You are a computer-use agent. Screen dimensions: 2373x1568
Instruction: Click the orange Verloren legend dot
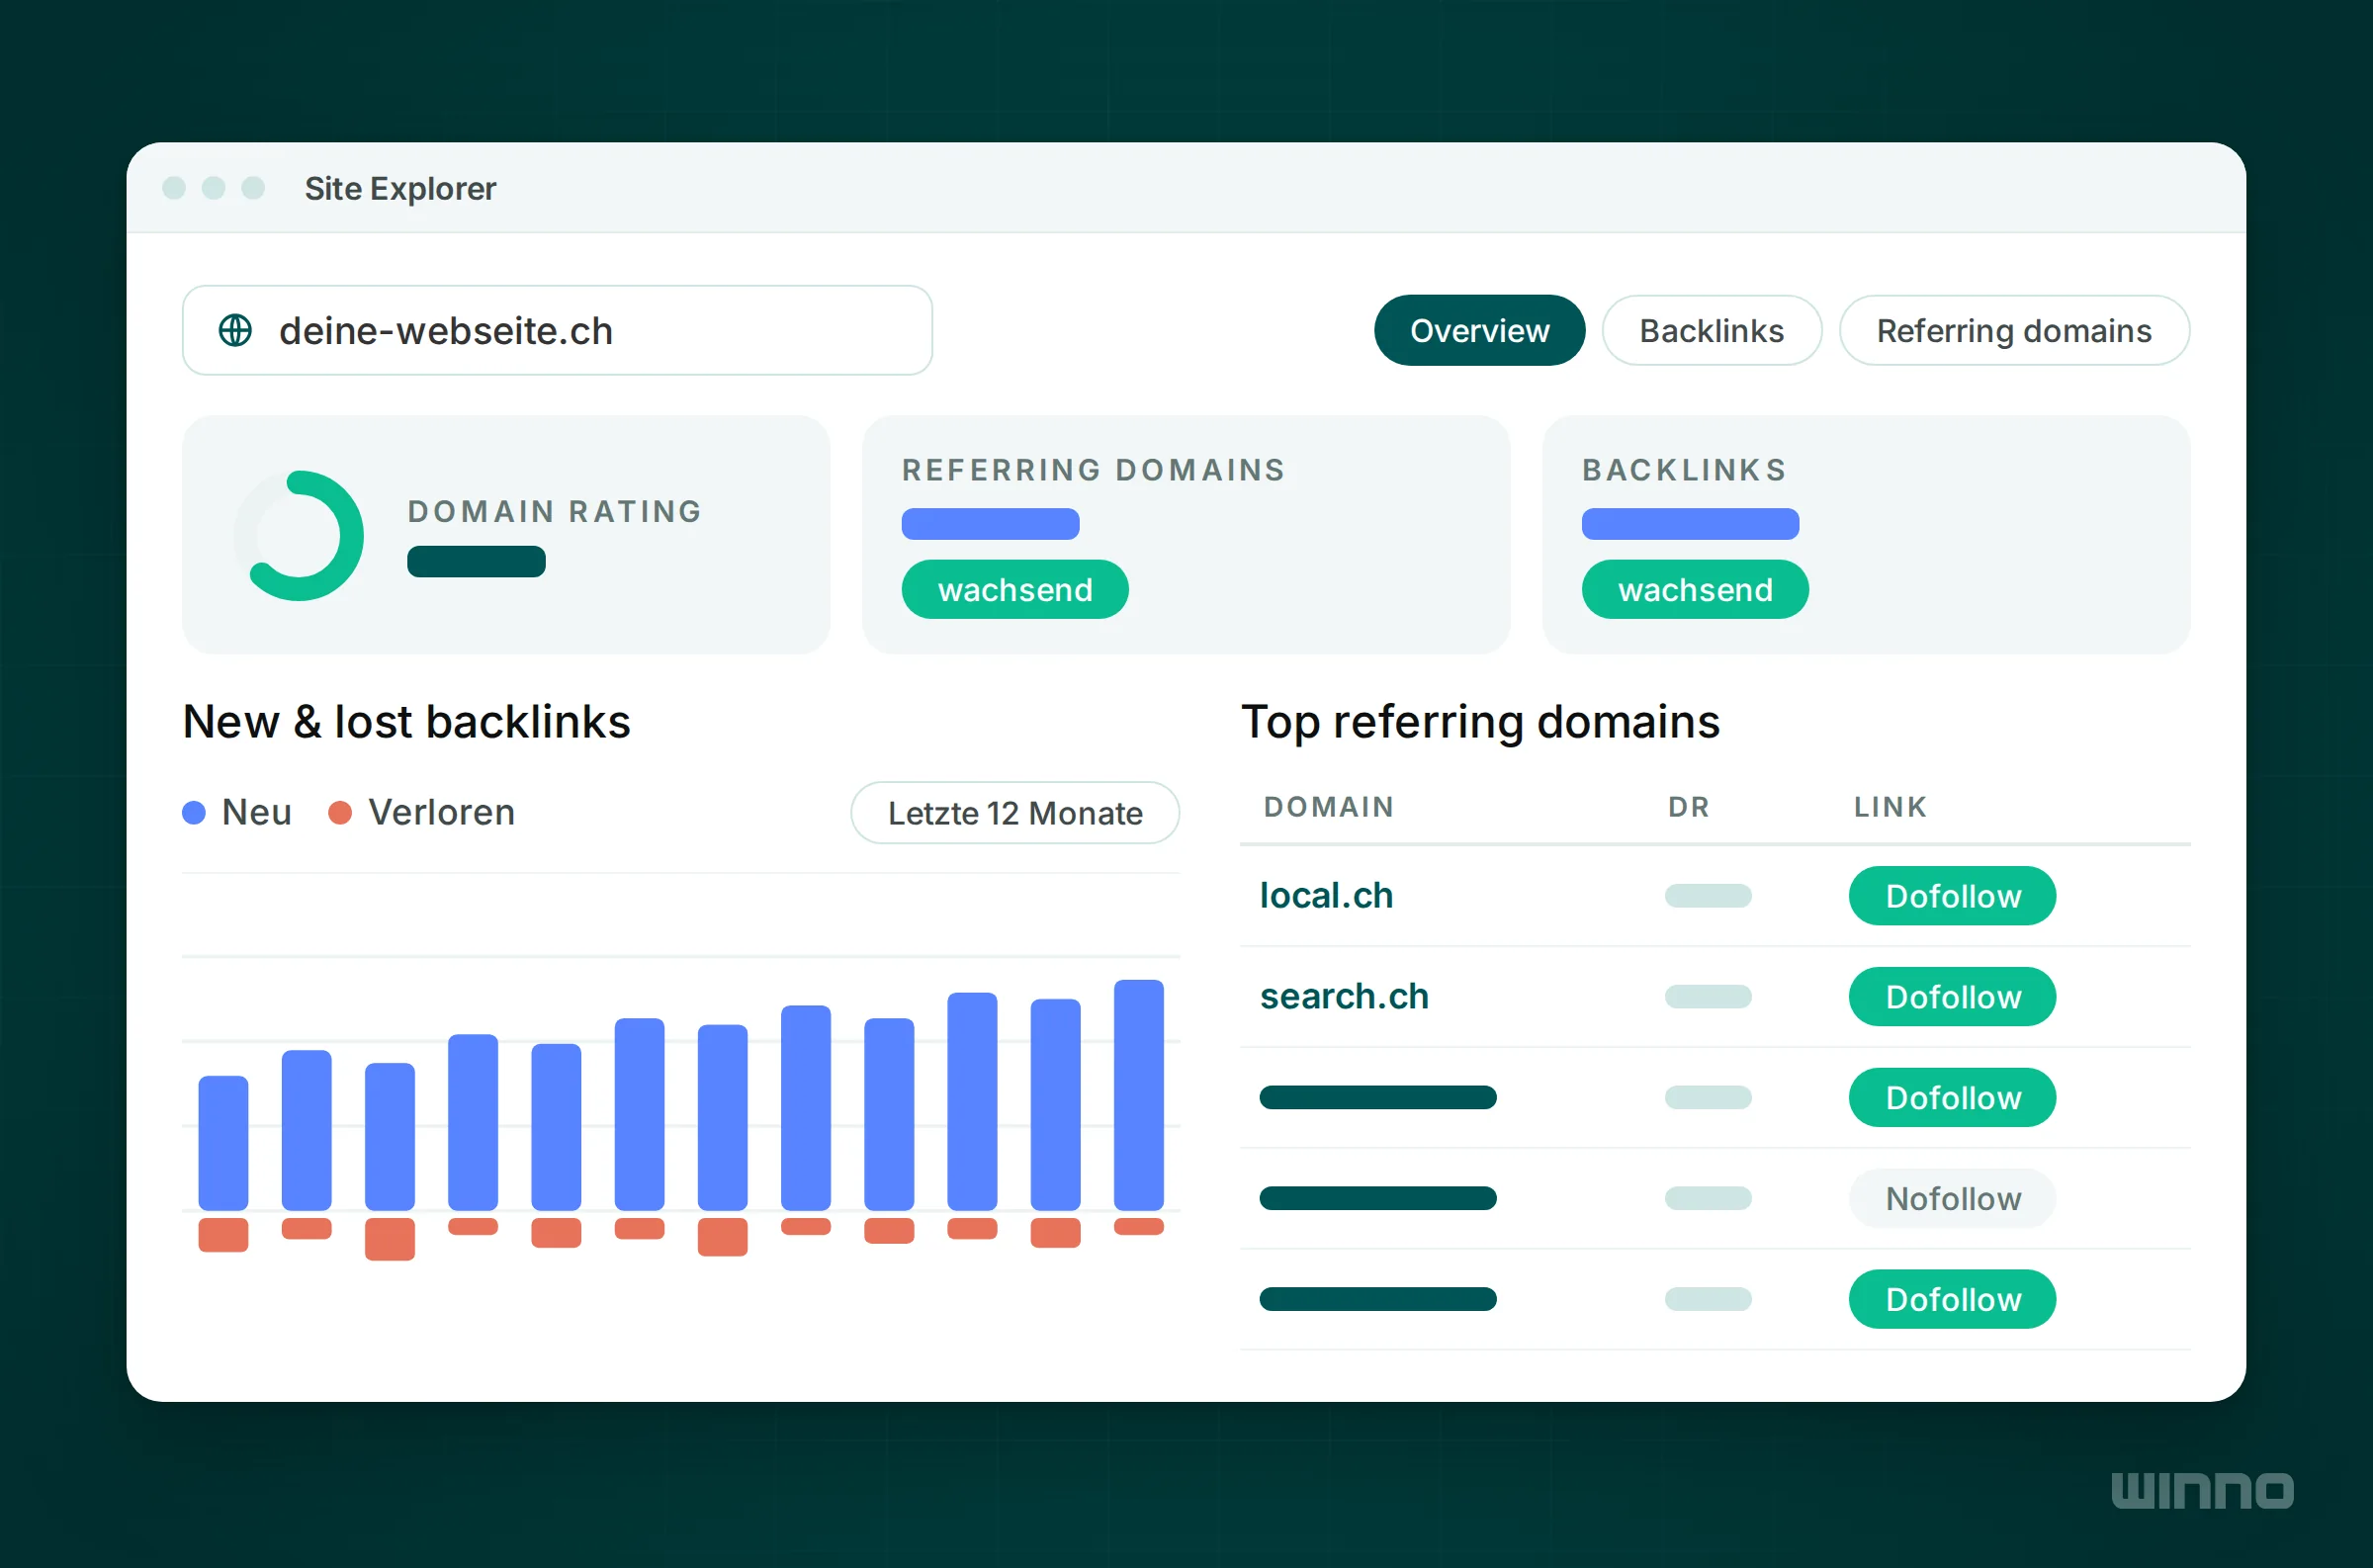click(340, 812)
